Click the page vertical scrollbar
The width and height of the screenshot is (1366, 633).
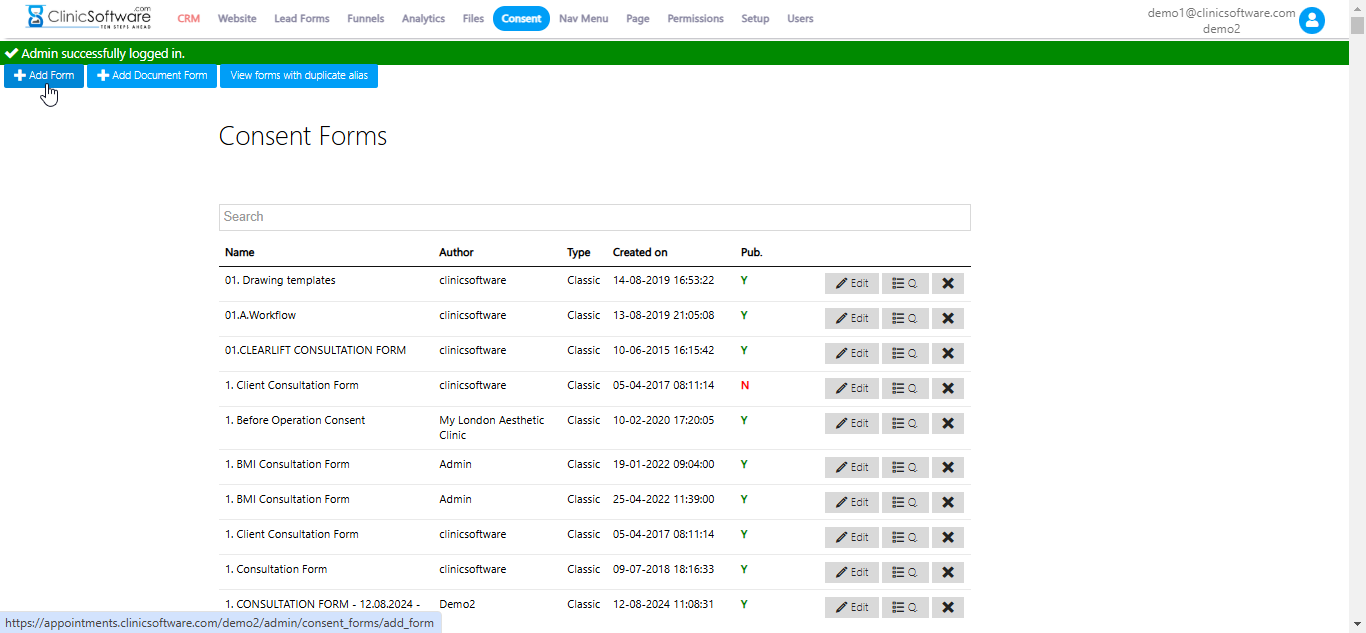click(x=1357, y=300)
